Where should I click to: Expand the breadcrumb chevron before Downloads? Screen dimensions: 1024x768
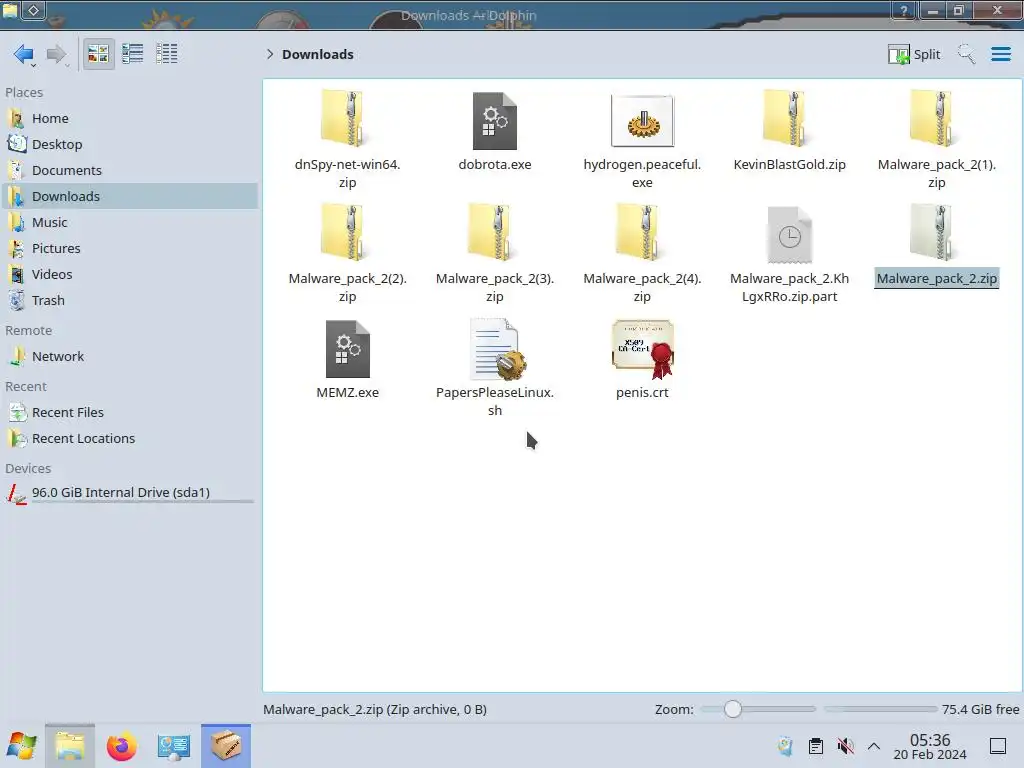[270, 54]
